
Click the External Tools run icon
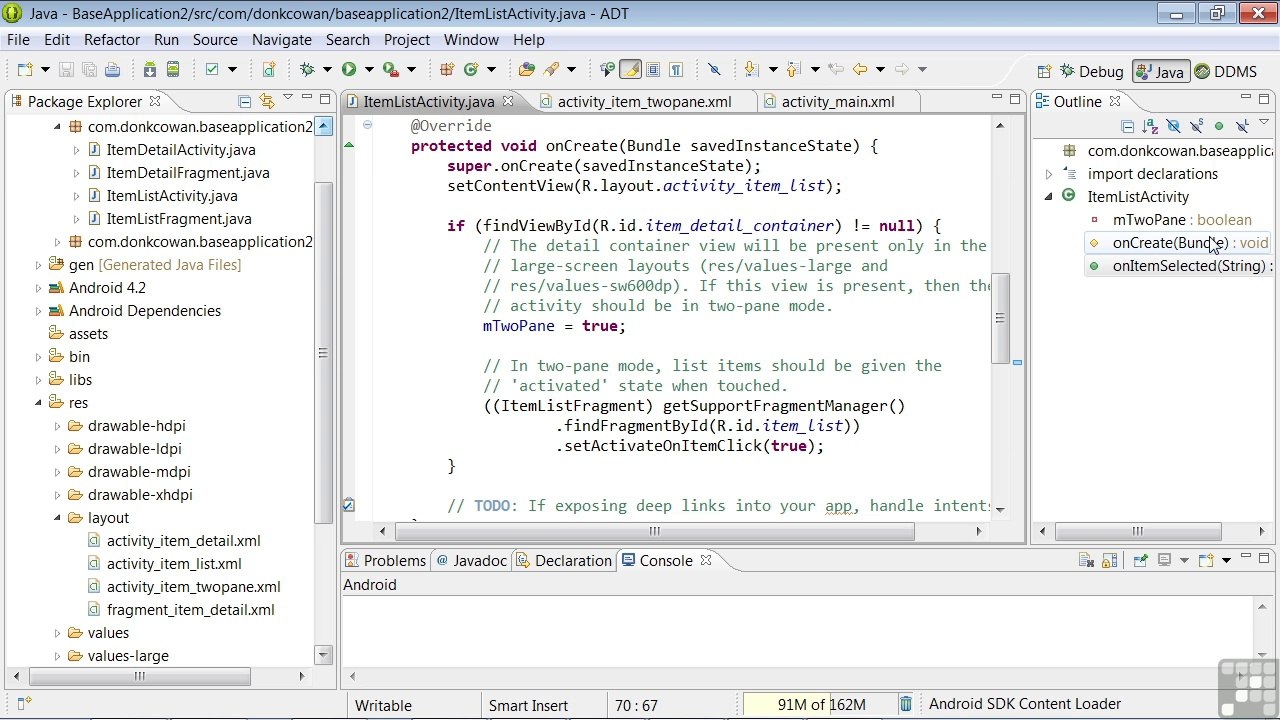[x=390, y=69]
